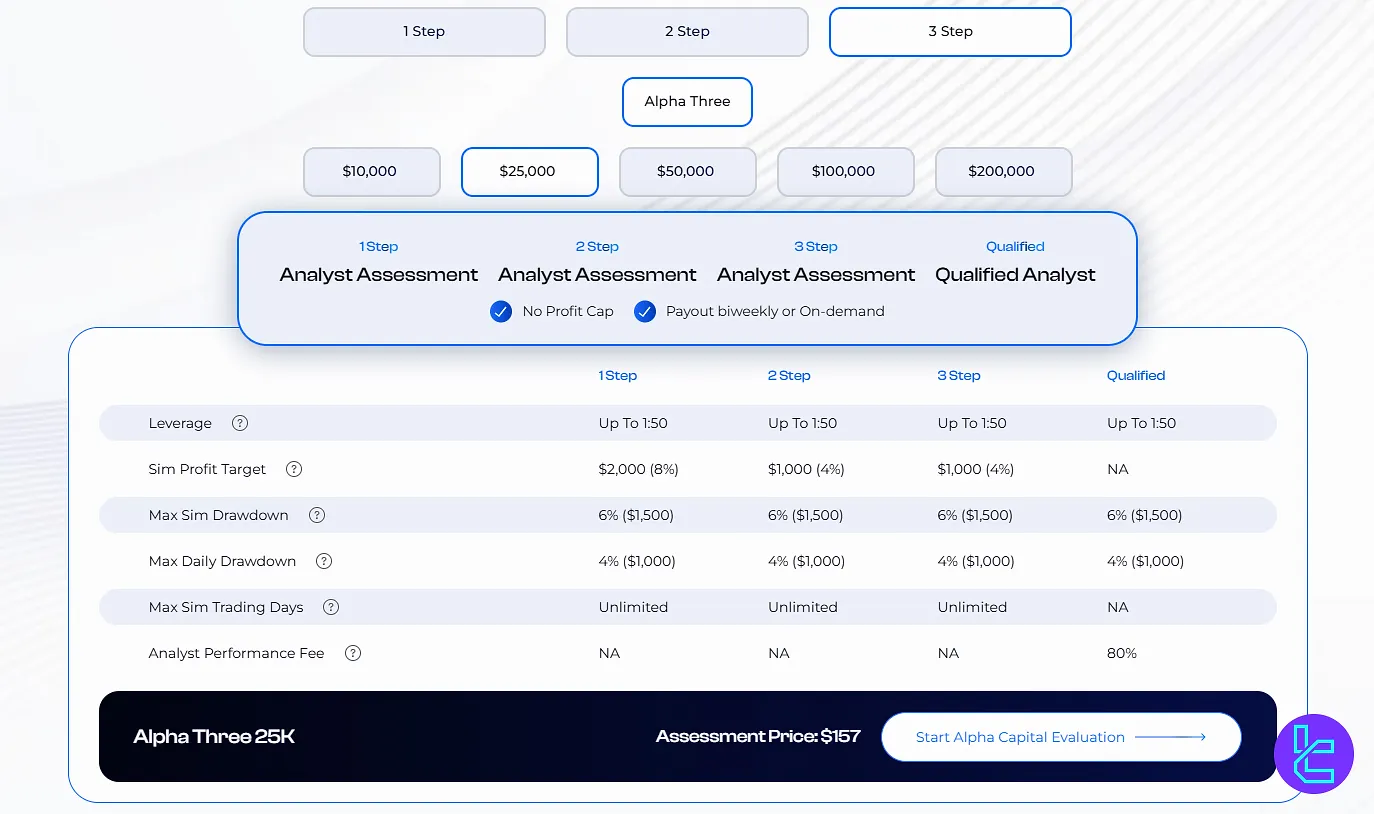Show Max Sim Trading Days help tooltip
The image size is (1374, 814).
[x=331, y=607]
